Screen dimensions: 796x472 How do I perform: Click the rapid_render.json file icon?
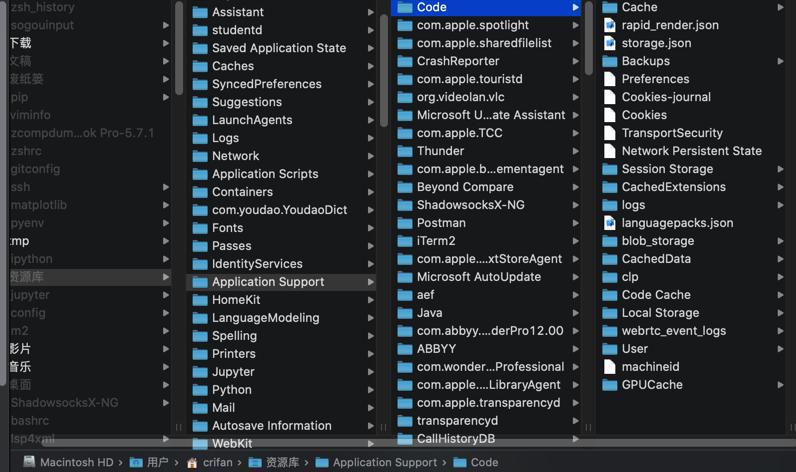click(610, 25)
